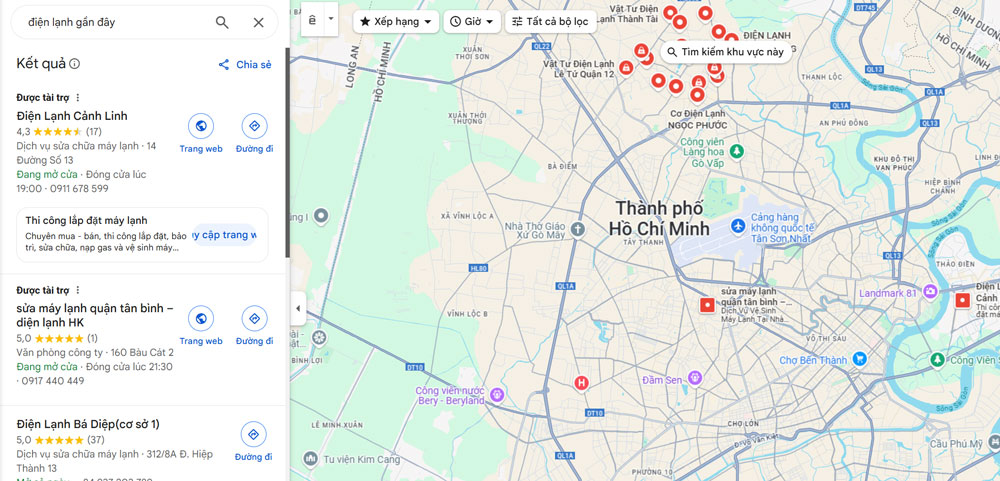Click the red H hospital marker

pyautogui.click(x=581, y=383)
